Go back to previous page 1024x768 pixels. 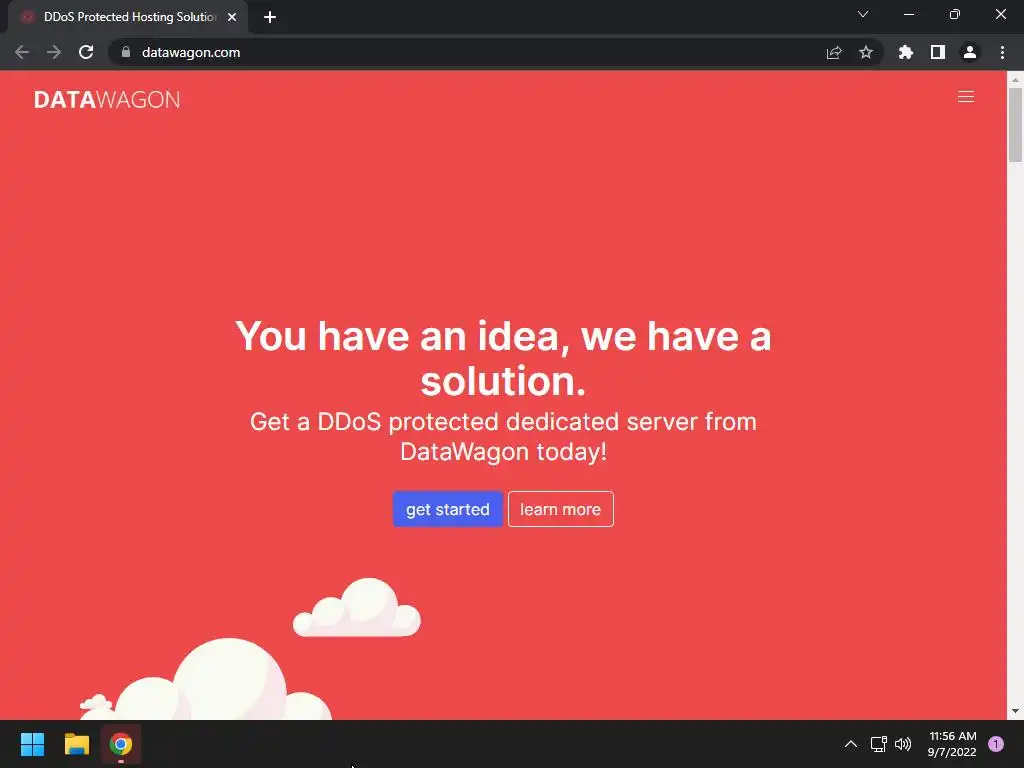[22, 52]
